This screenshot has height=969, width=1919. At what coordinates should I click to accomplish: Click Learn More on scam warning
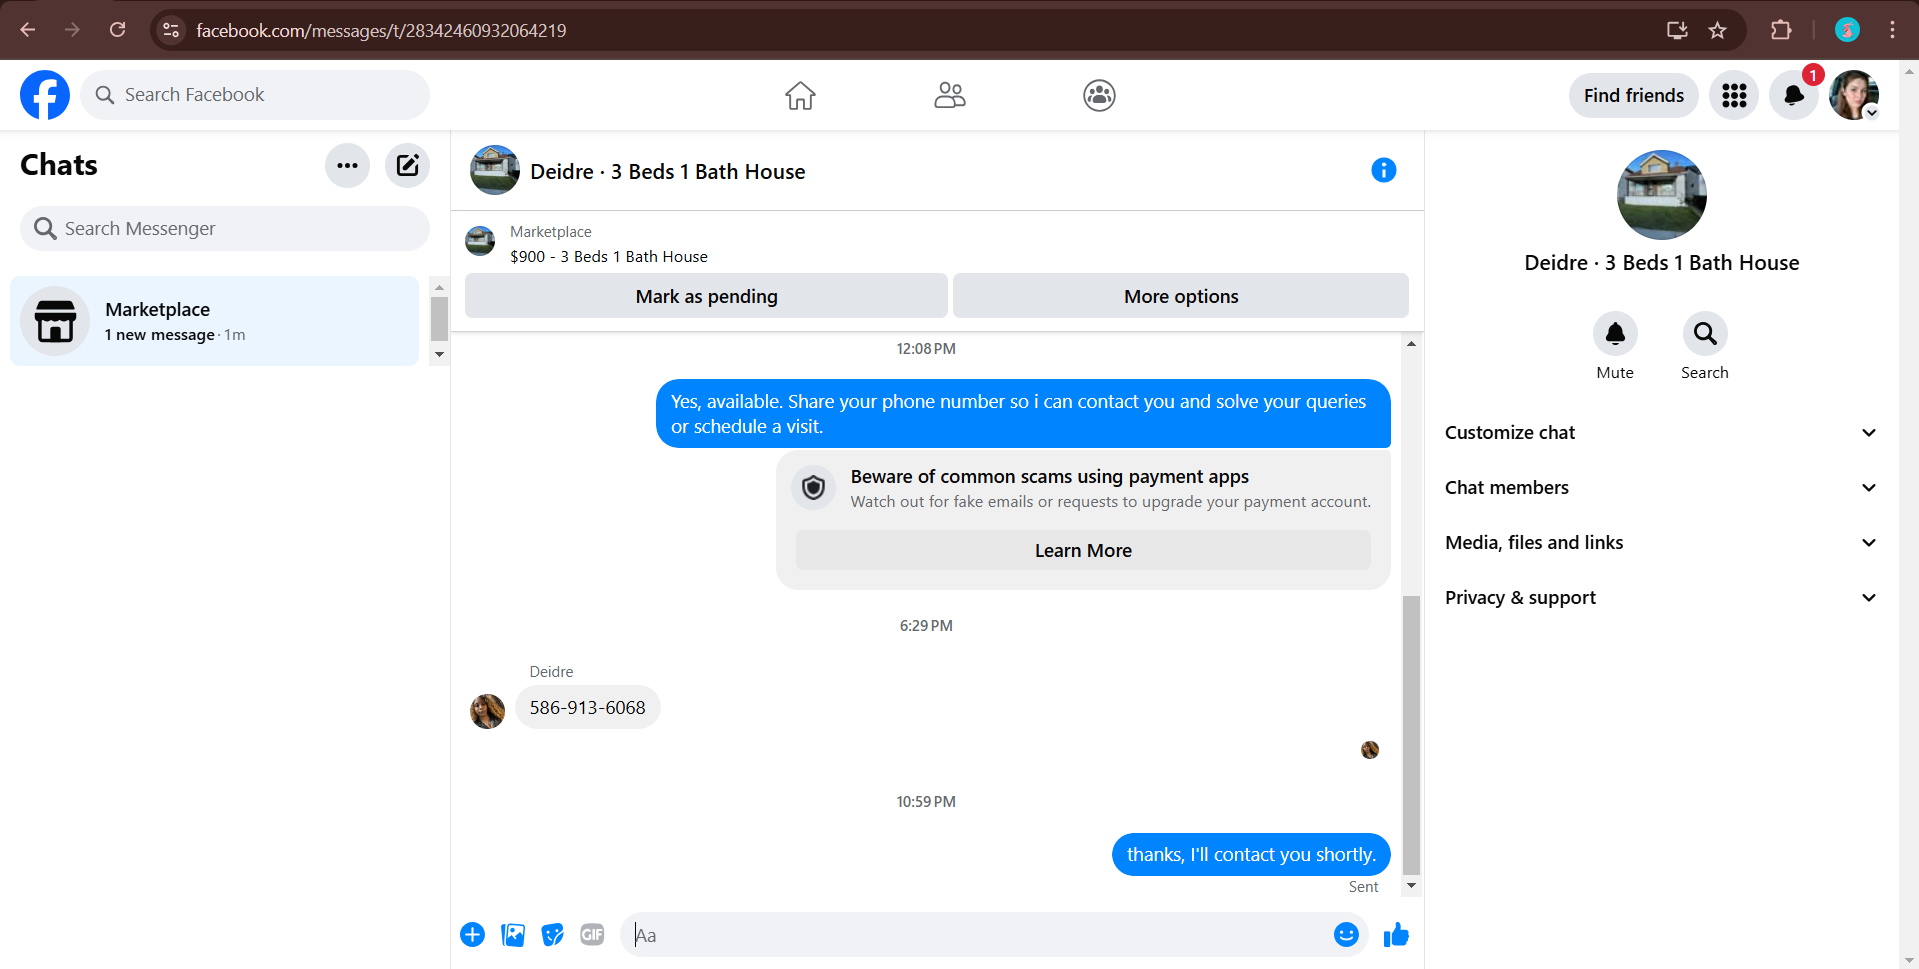pos(1083,551)
